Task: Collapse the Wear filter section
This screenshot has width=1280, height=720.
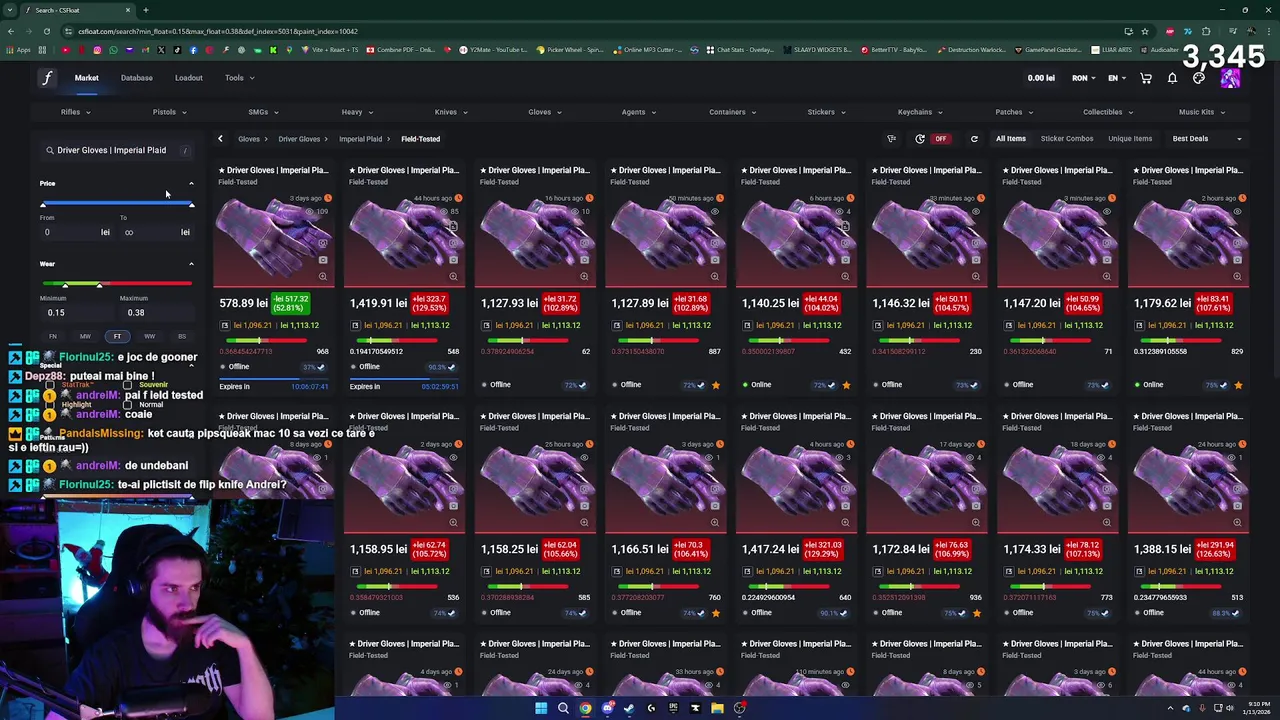Action: pyautogui.click(x=191, y=264)
